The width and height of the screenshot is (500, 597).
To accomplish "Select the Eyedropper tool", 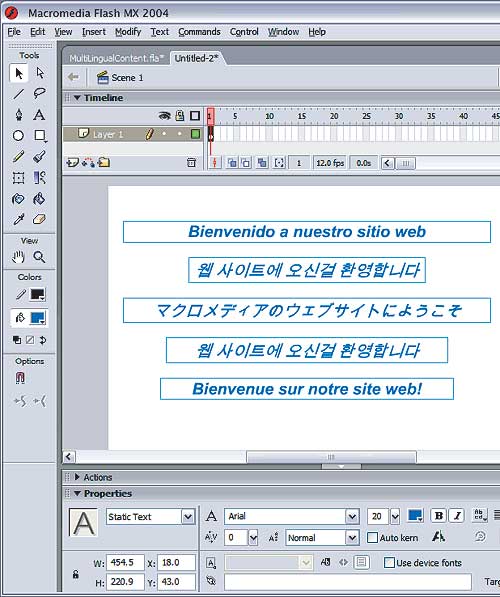I will pyautogui.click(x=18, y=219).
